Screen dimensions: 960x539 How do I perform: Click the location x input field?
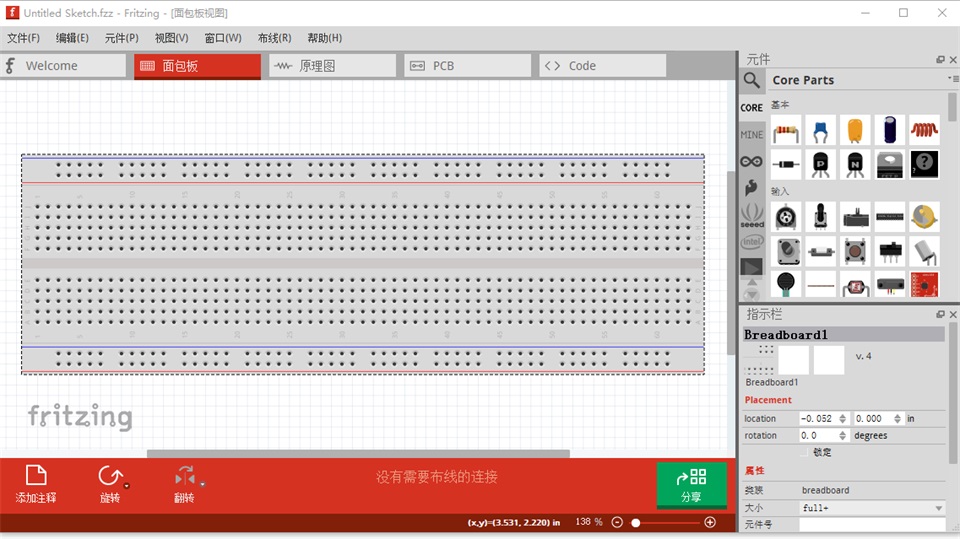[x=818, y=418]
